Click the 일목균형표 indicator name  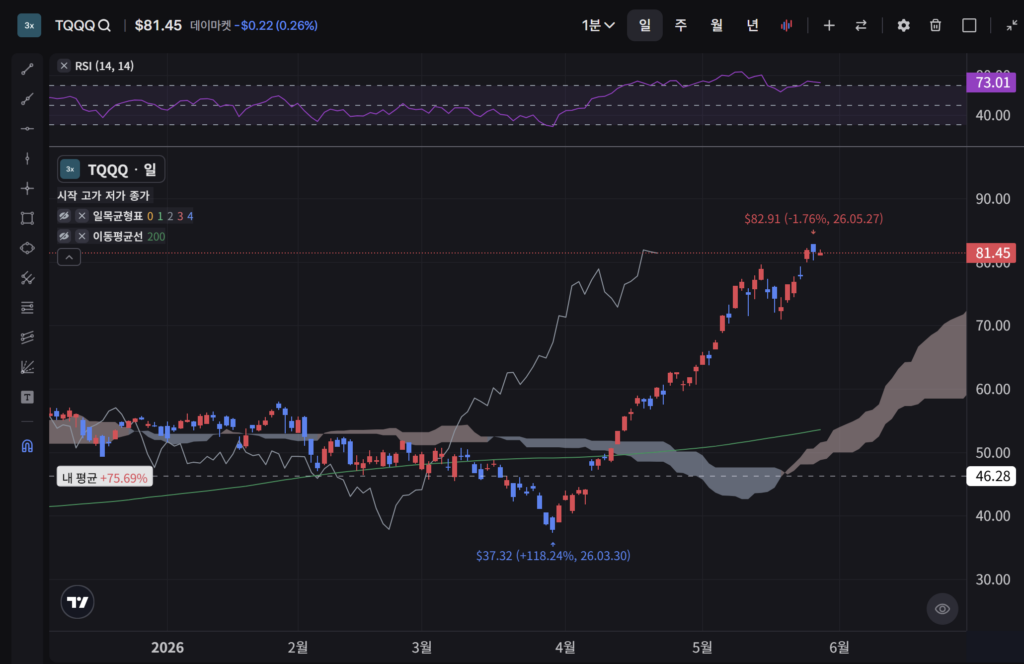tap(118, 215)
